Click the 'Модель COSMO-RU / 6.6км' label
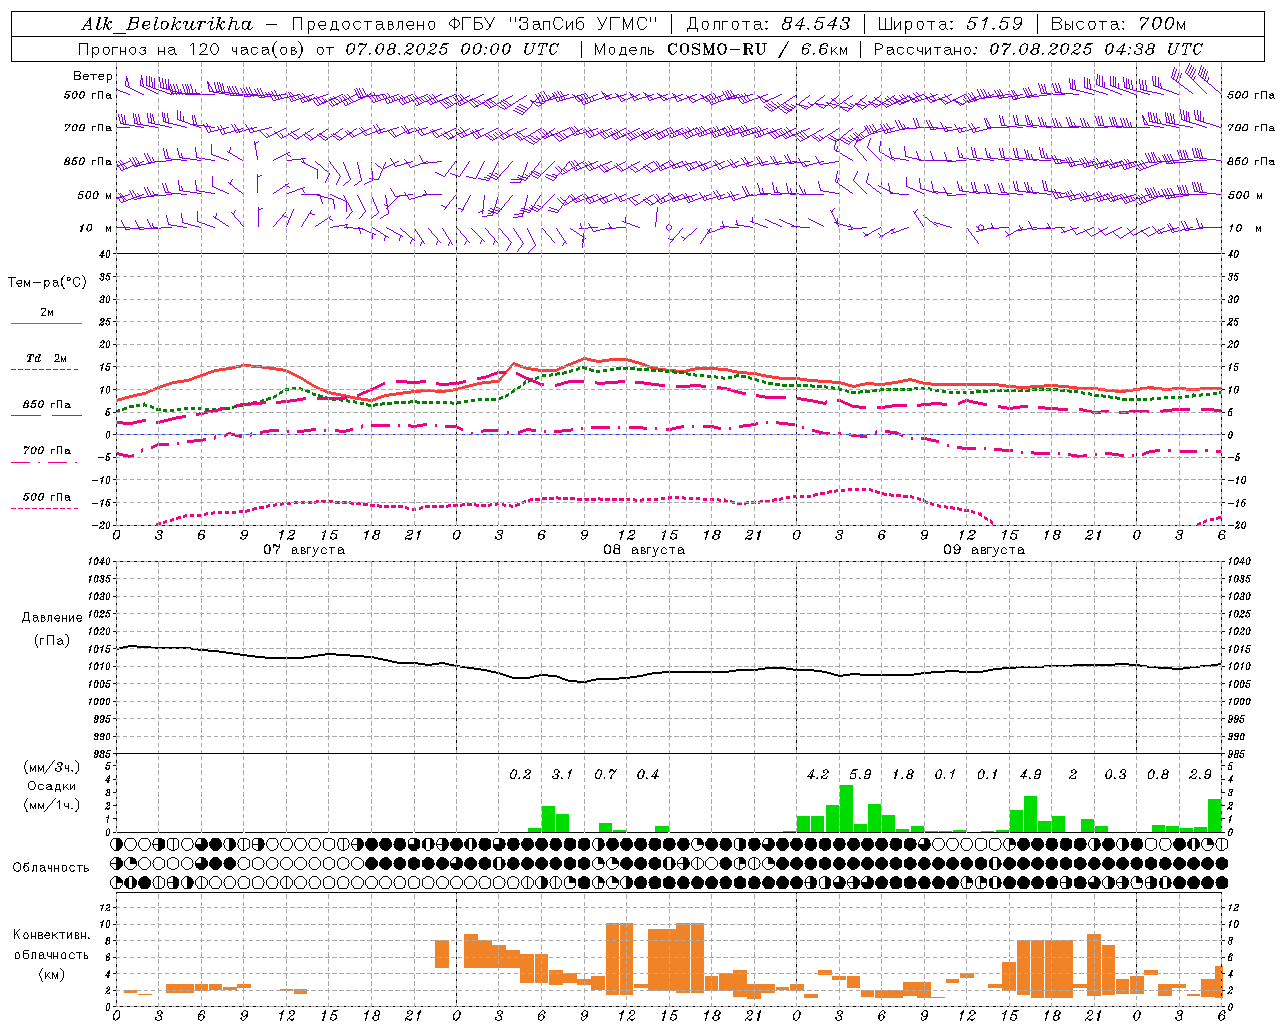The width and height of the screenshot is (1280, 1024). coord(721,49)
